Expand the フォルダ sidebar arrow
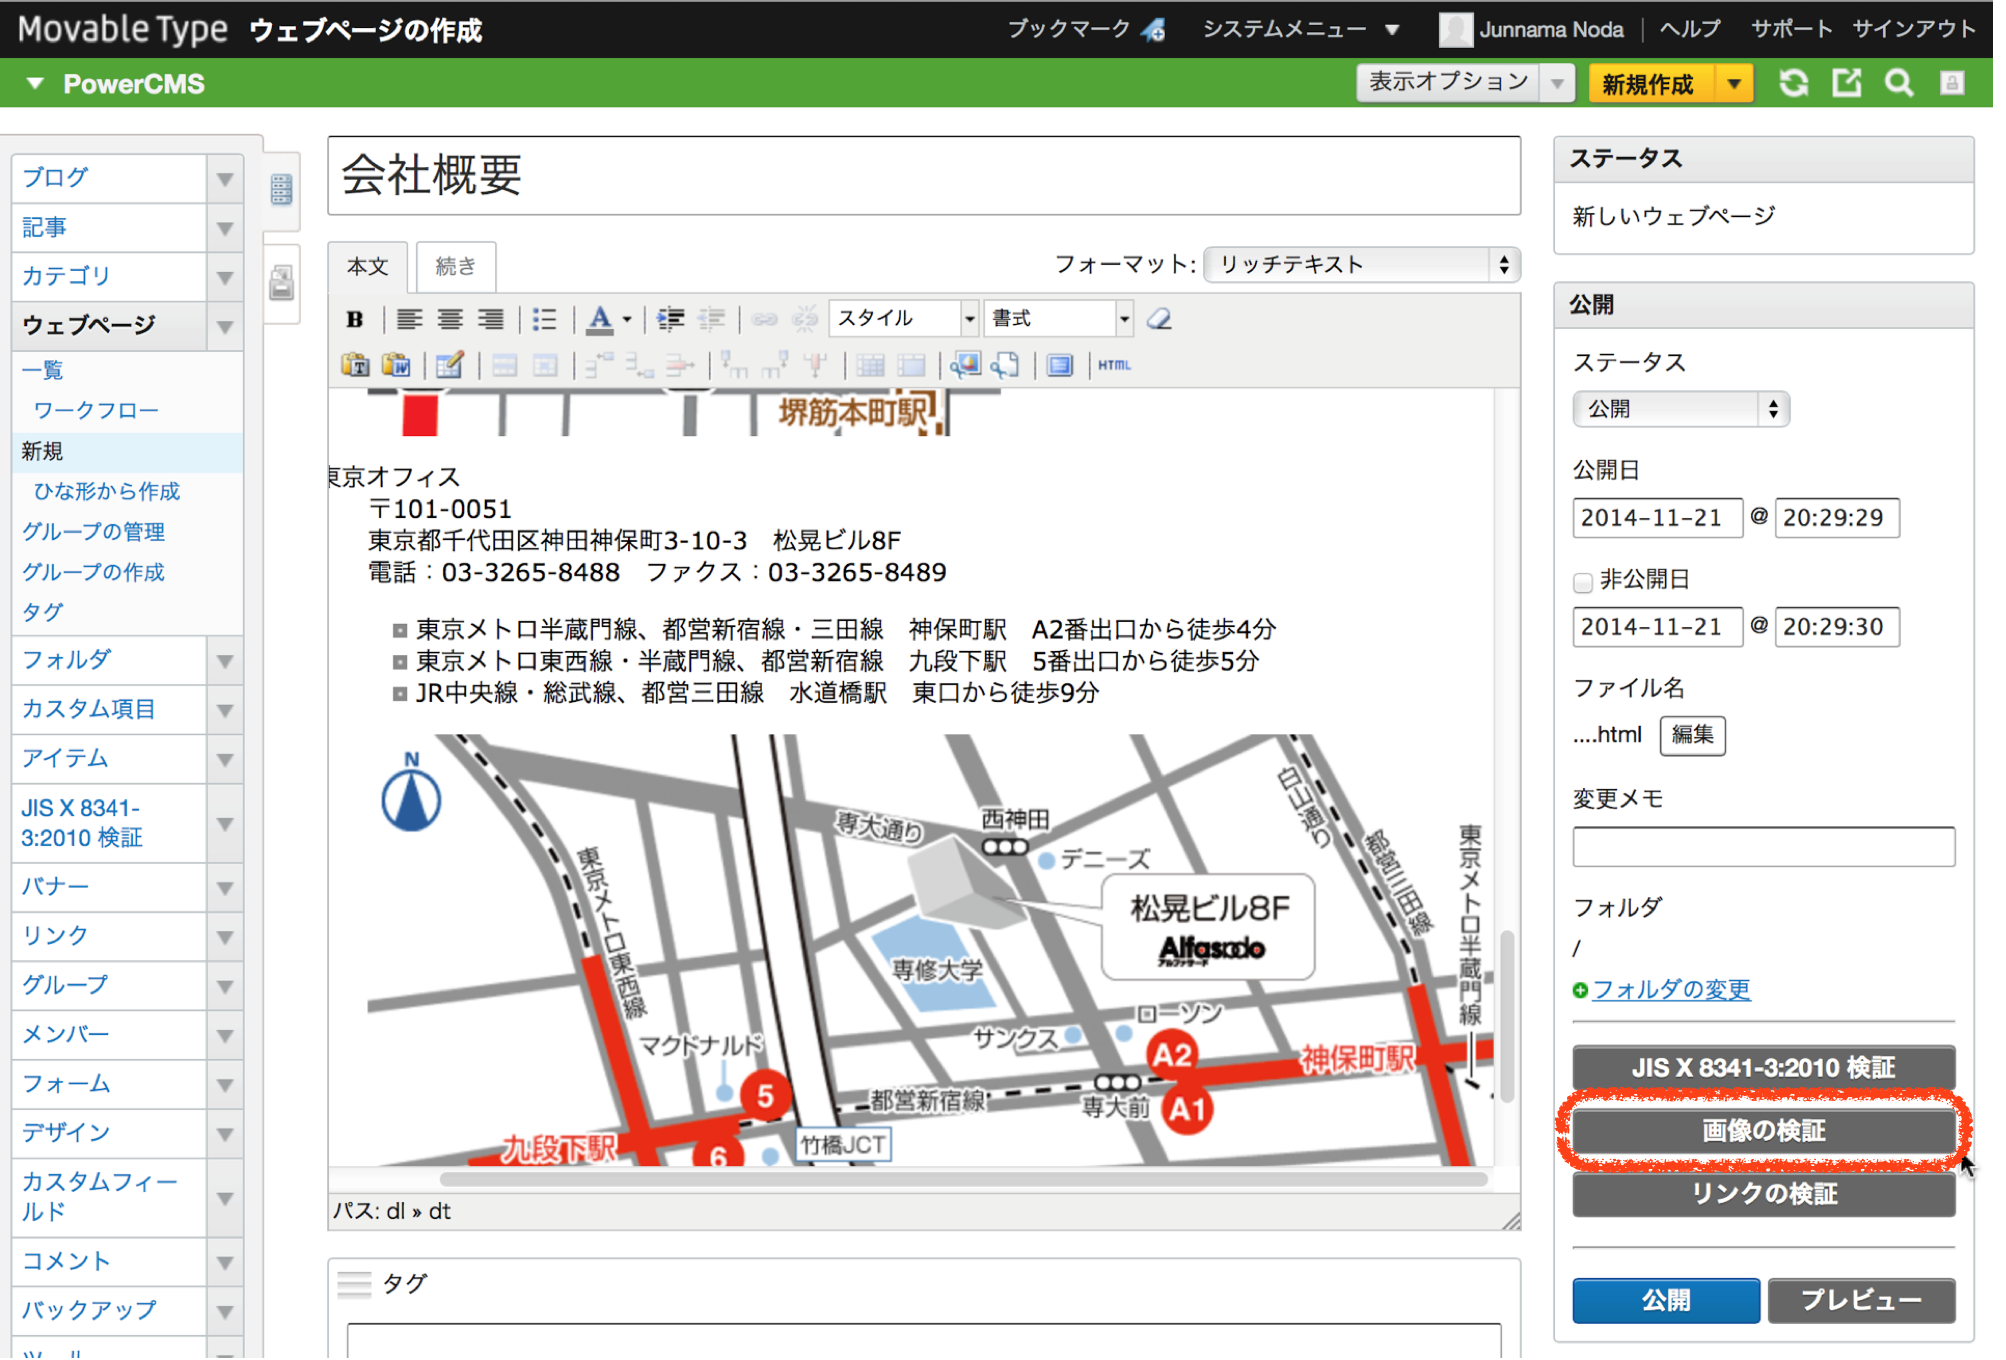This screenshot has width=2006, height=1360. pyautogui.click(x=225, y=661)
